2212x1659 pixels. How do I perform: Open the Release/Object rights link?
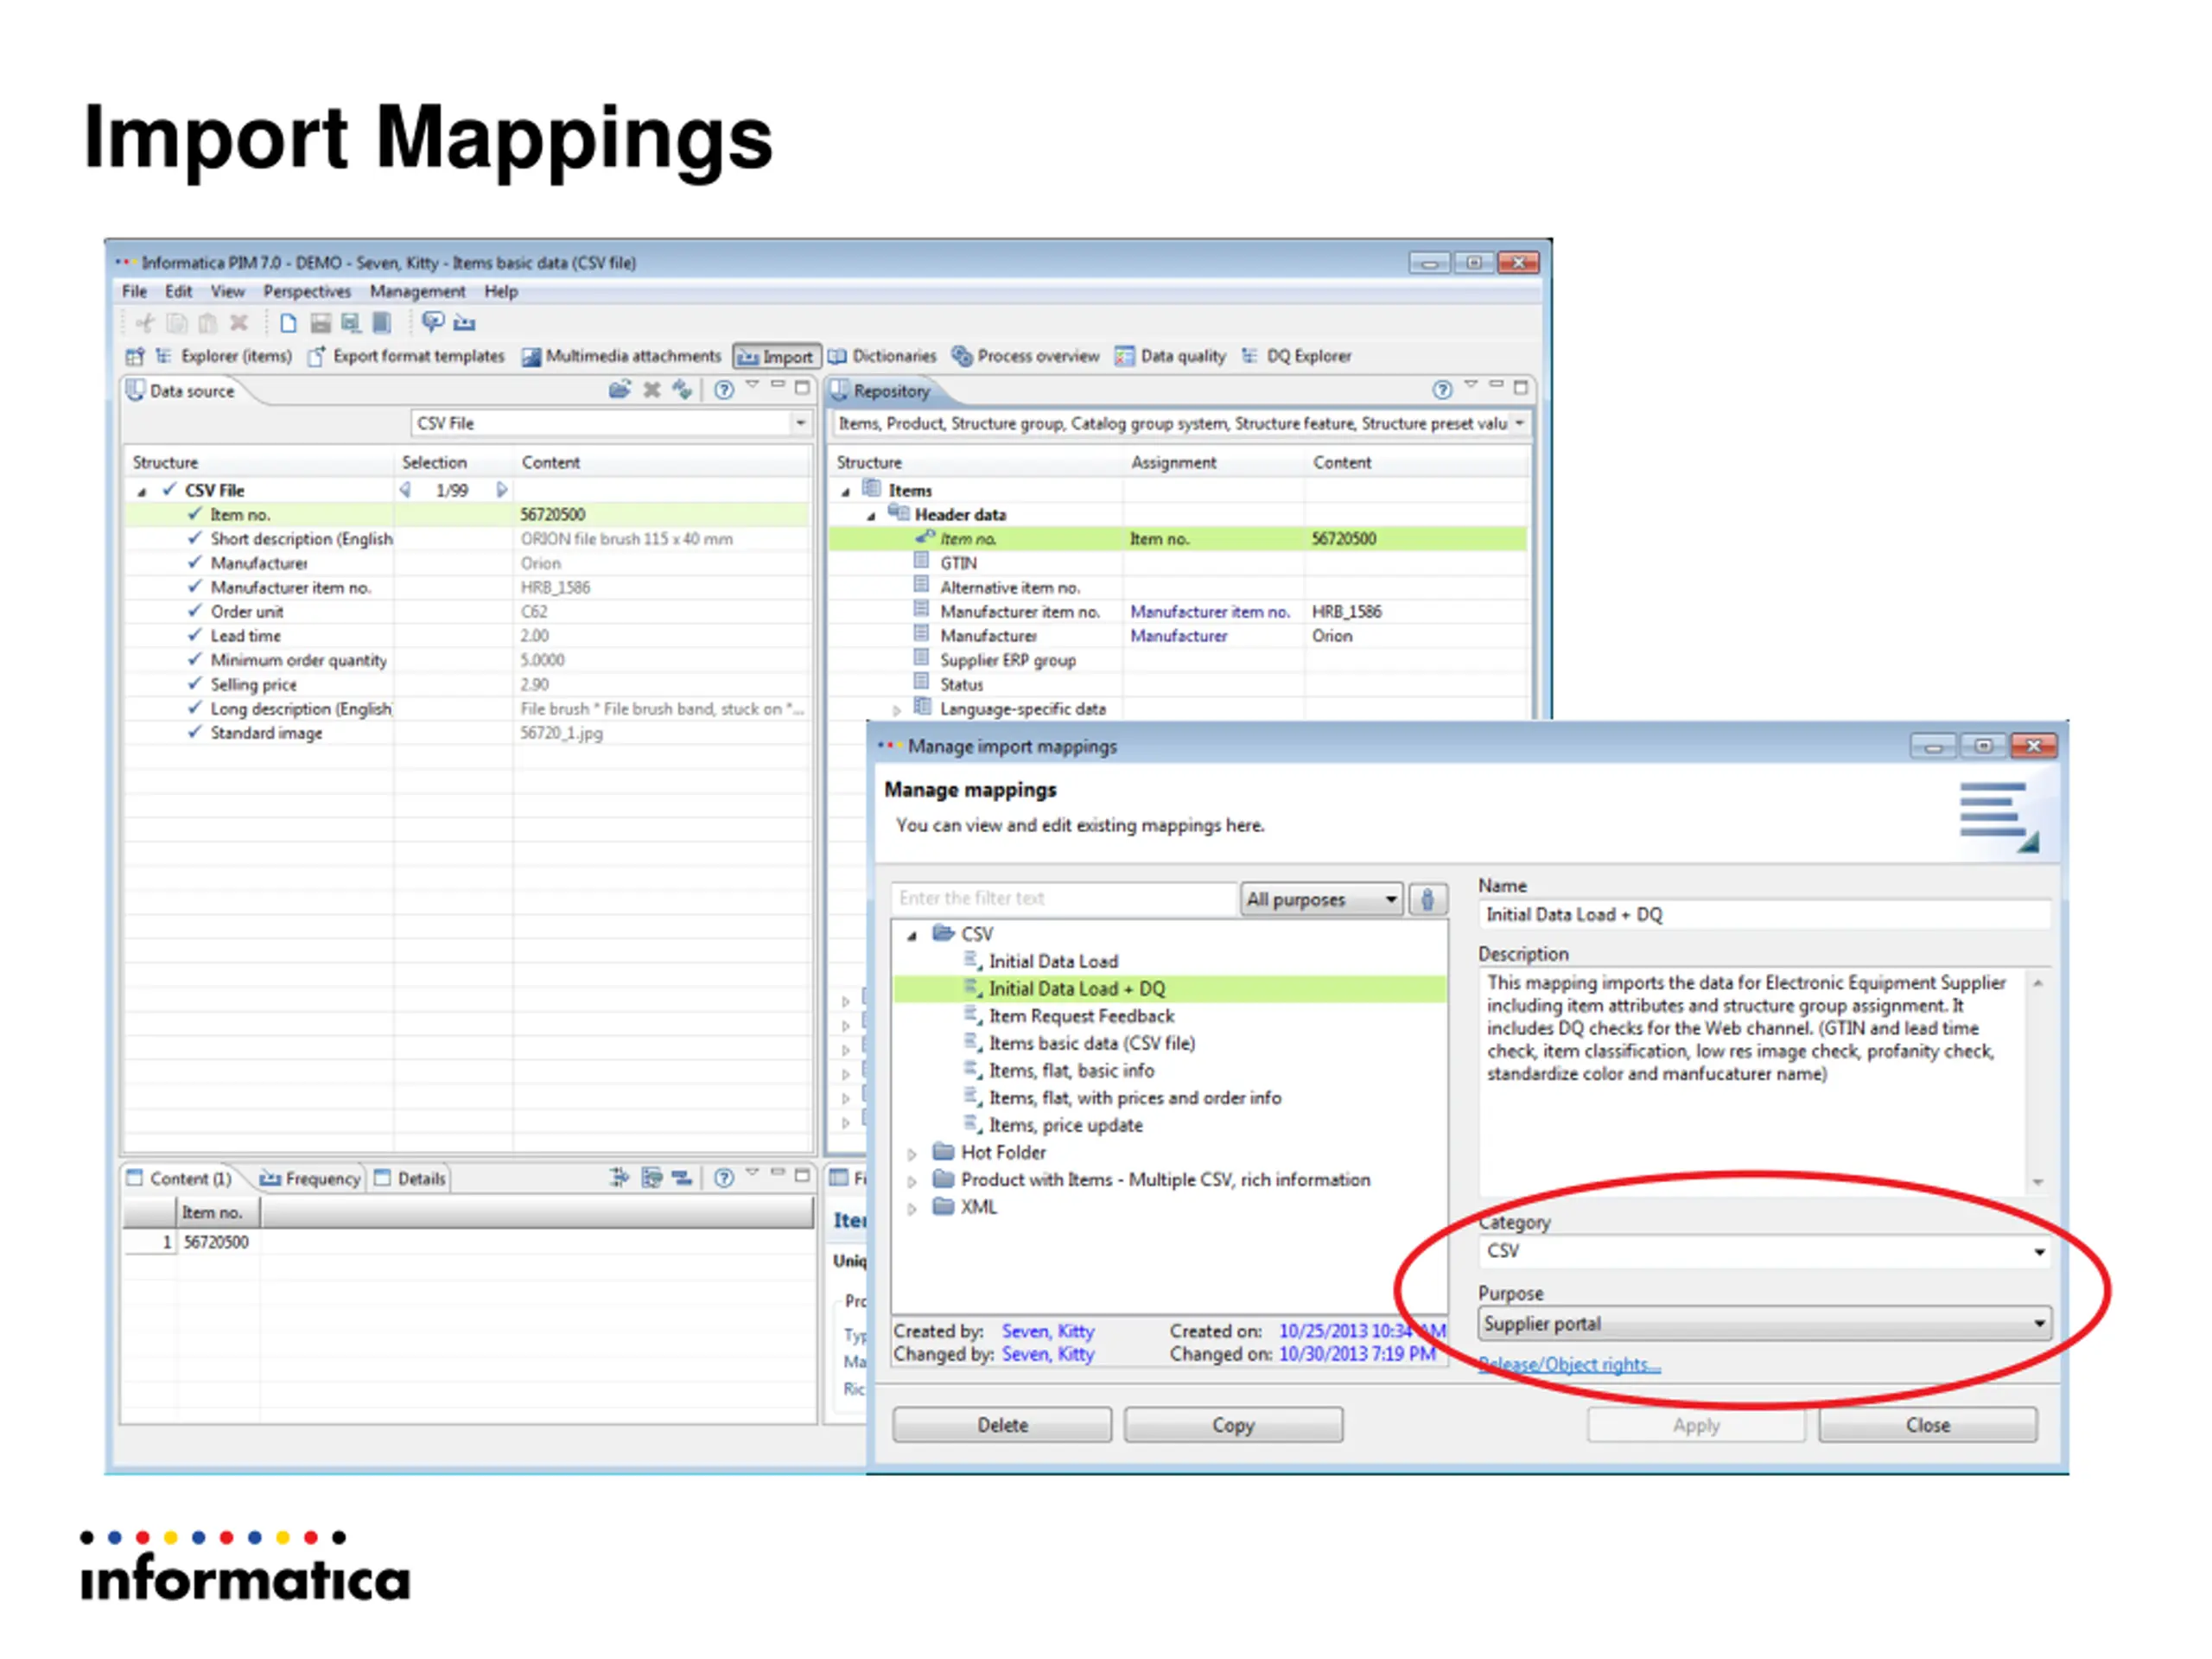coord(1569,1365)
